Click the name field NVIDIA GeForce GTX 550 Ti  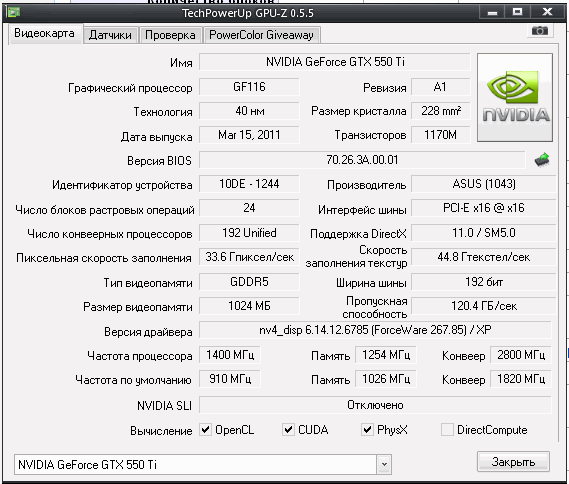tap(335, 62)
